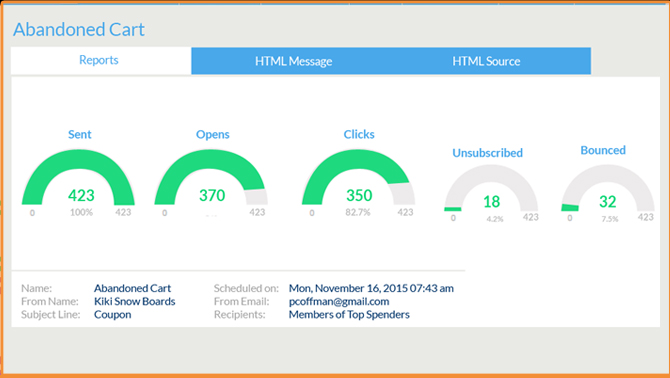Image resolution: width=670 pixels, height=378 pixels.
Task: Click the Unsubscribed gauge showing 18
Action: 491,188
